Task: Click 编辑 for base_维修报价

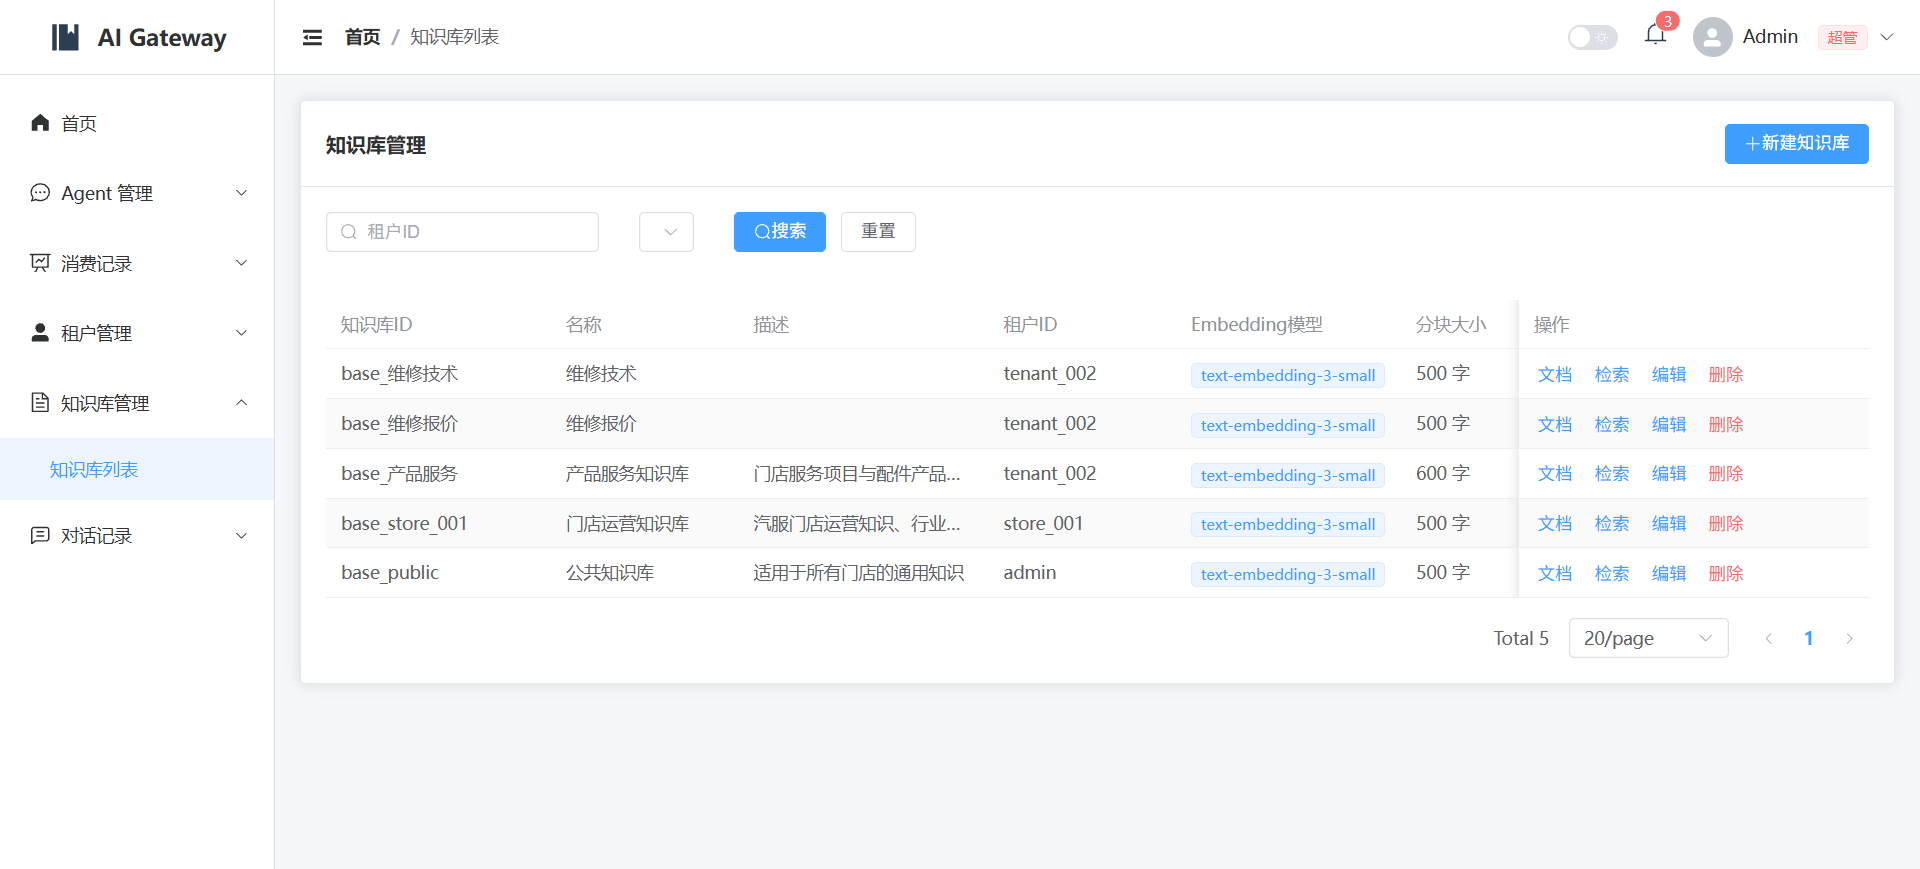Action: tap(1669, 424)
